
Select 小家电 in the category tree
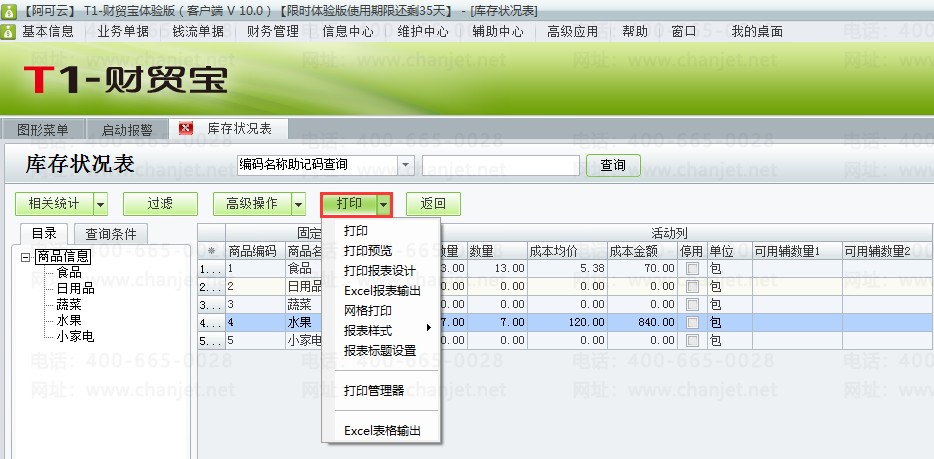76,336
